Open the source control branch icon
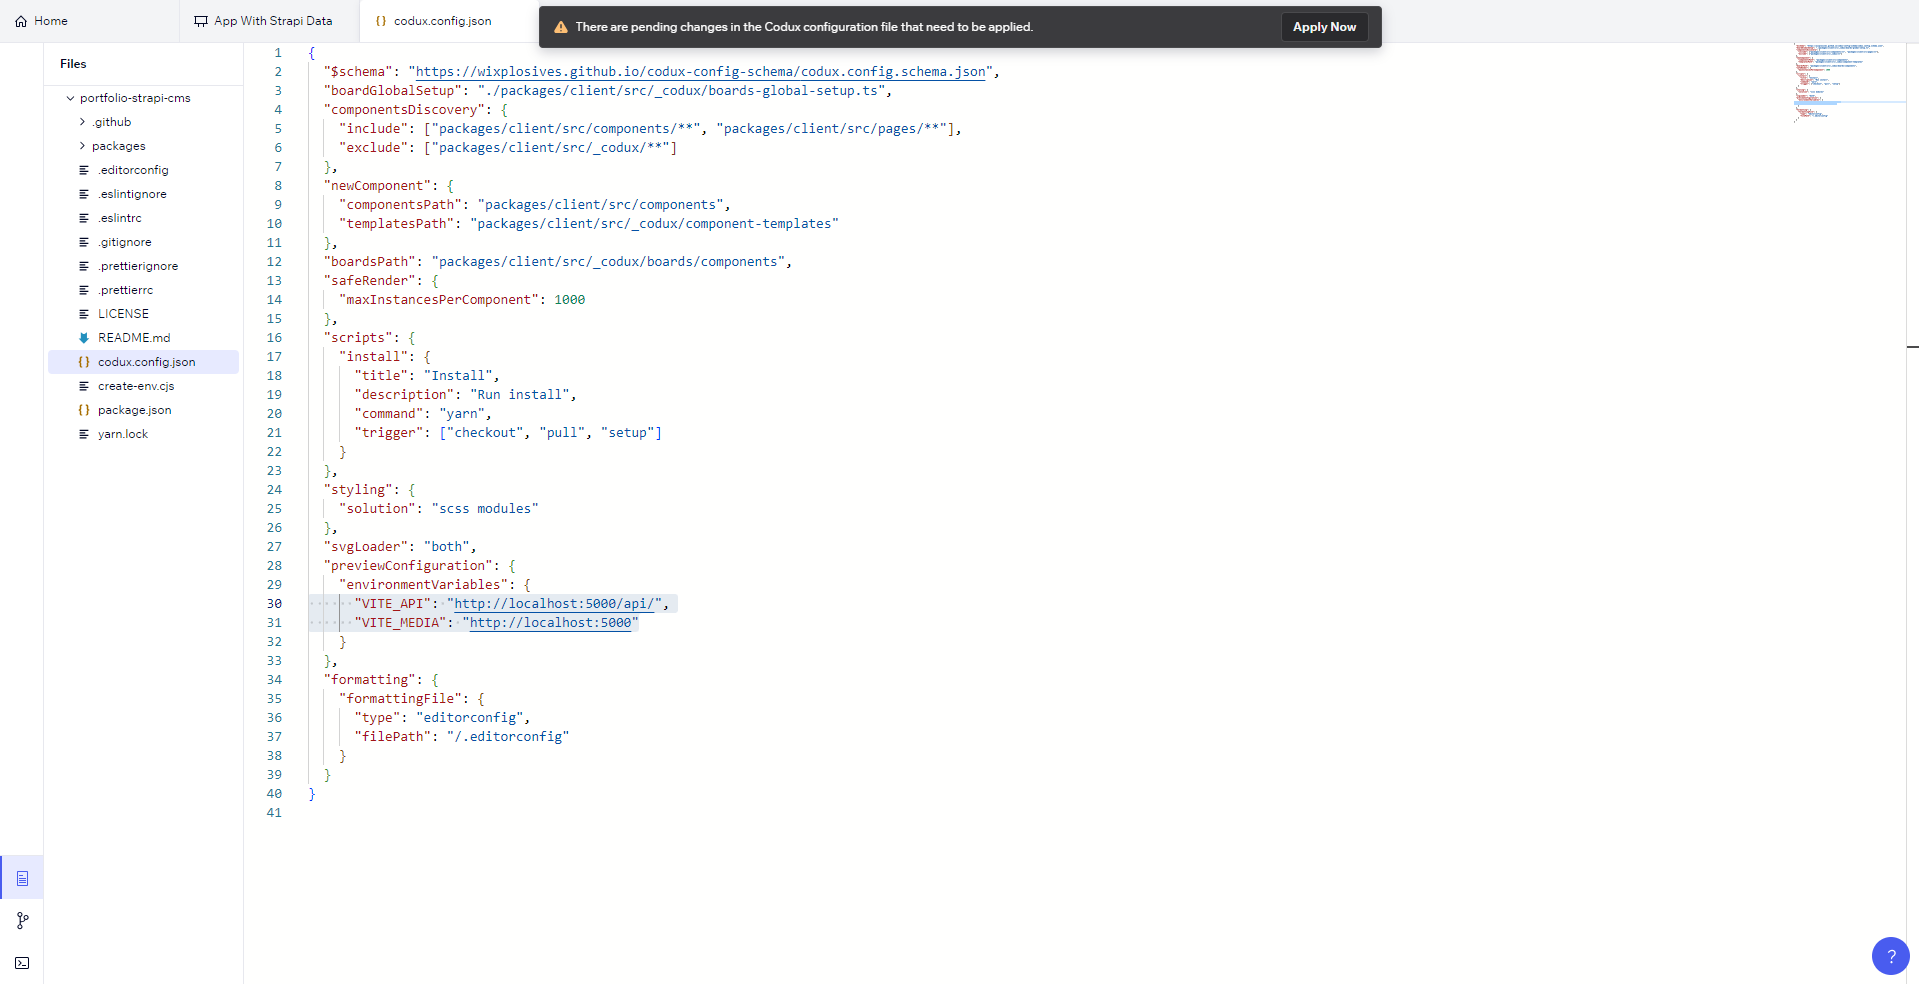The image size is (1919, 984). point(22,920)
